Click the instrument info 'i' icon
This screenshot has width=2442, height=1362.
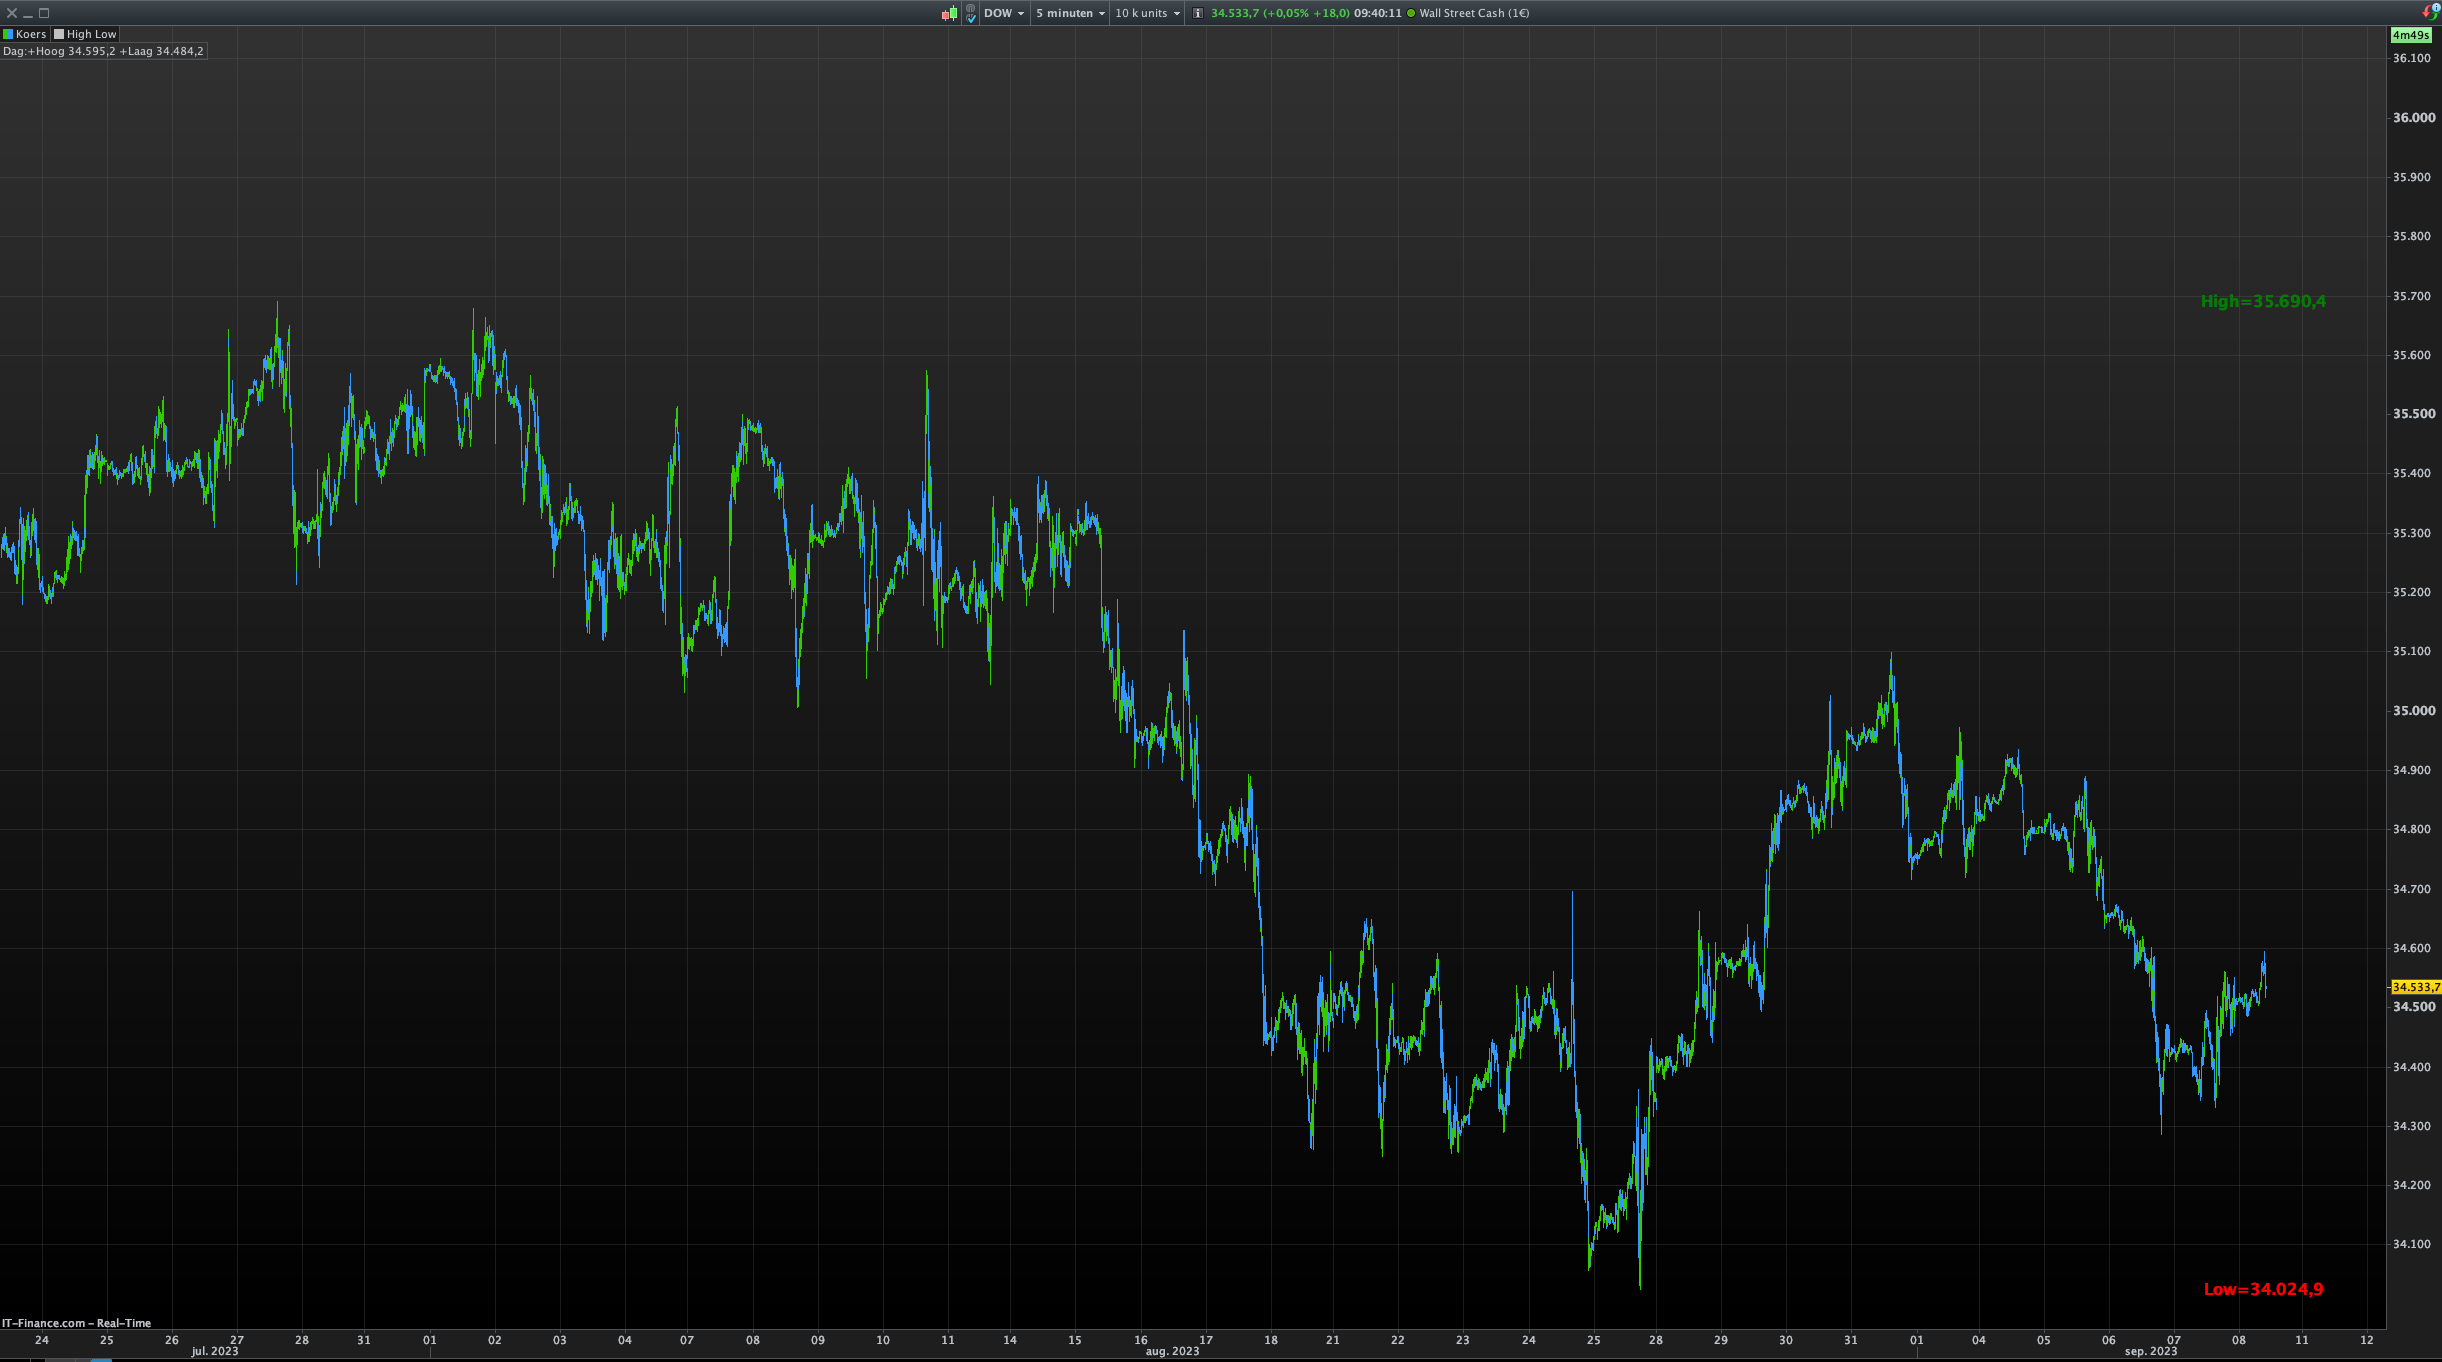1198,13
